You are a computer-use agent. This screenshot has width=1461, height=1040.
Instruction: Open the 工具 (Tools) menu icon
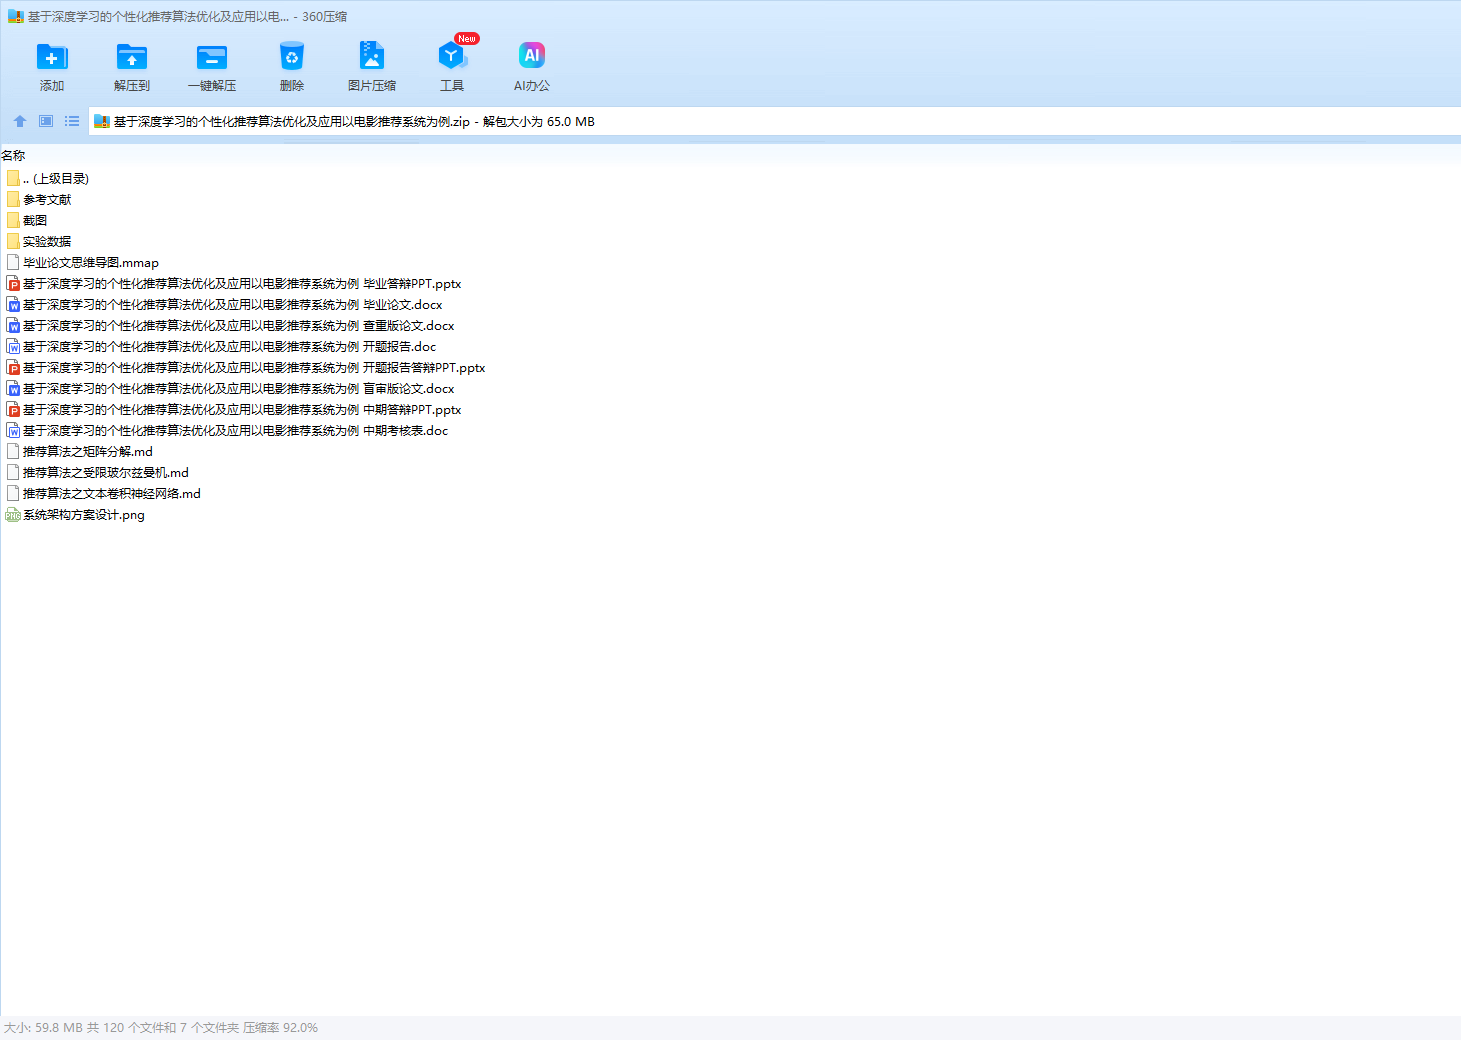(x=451, y=58)
